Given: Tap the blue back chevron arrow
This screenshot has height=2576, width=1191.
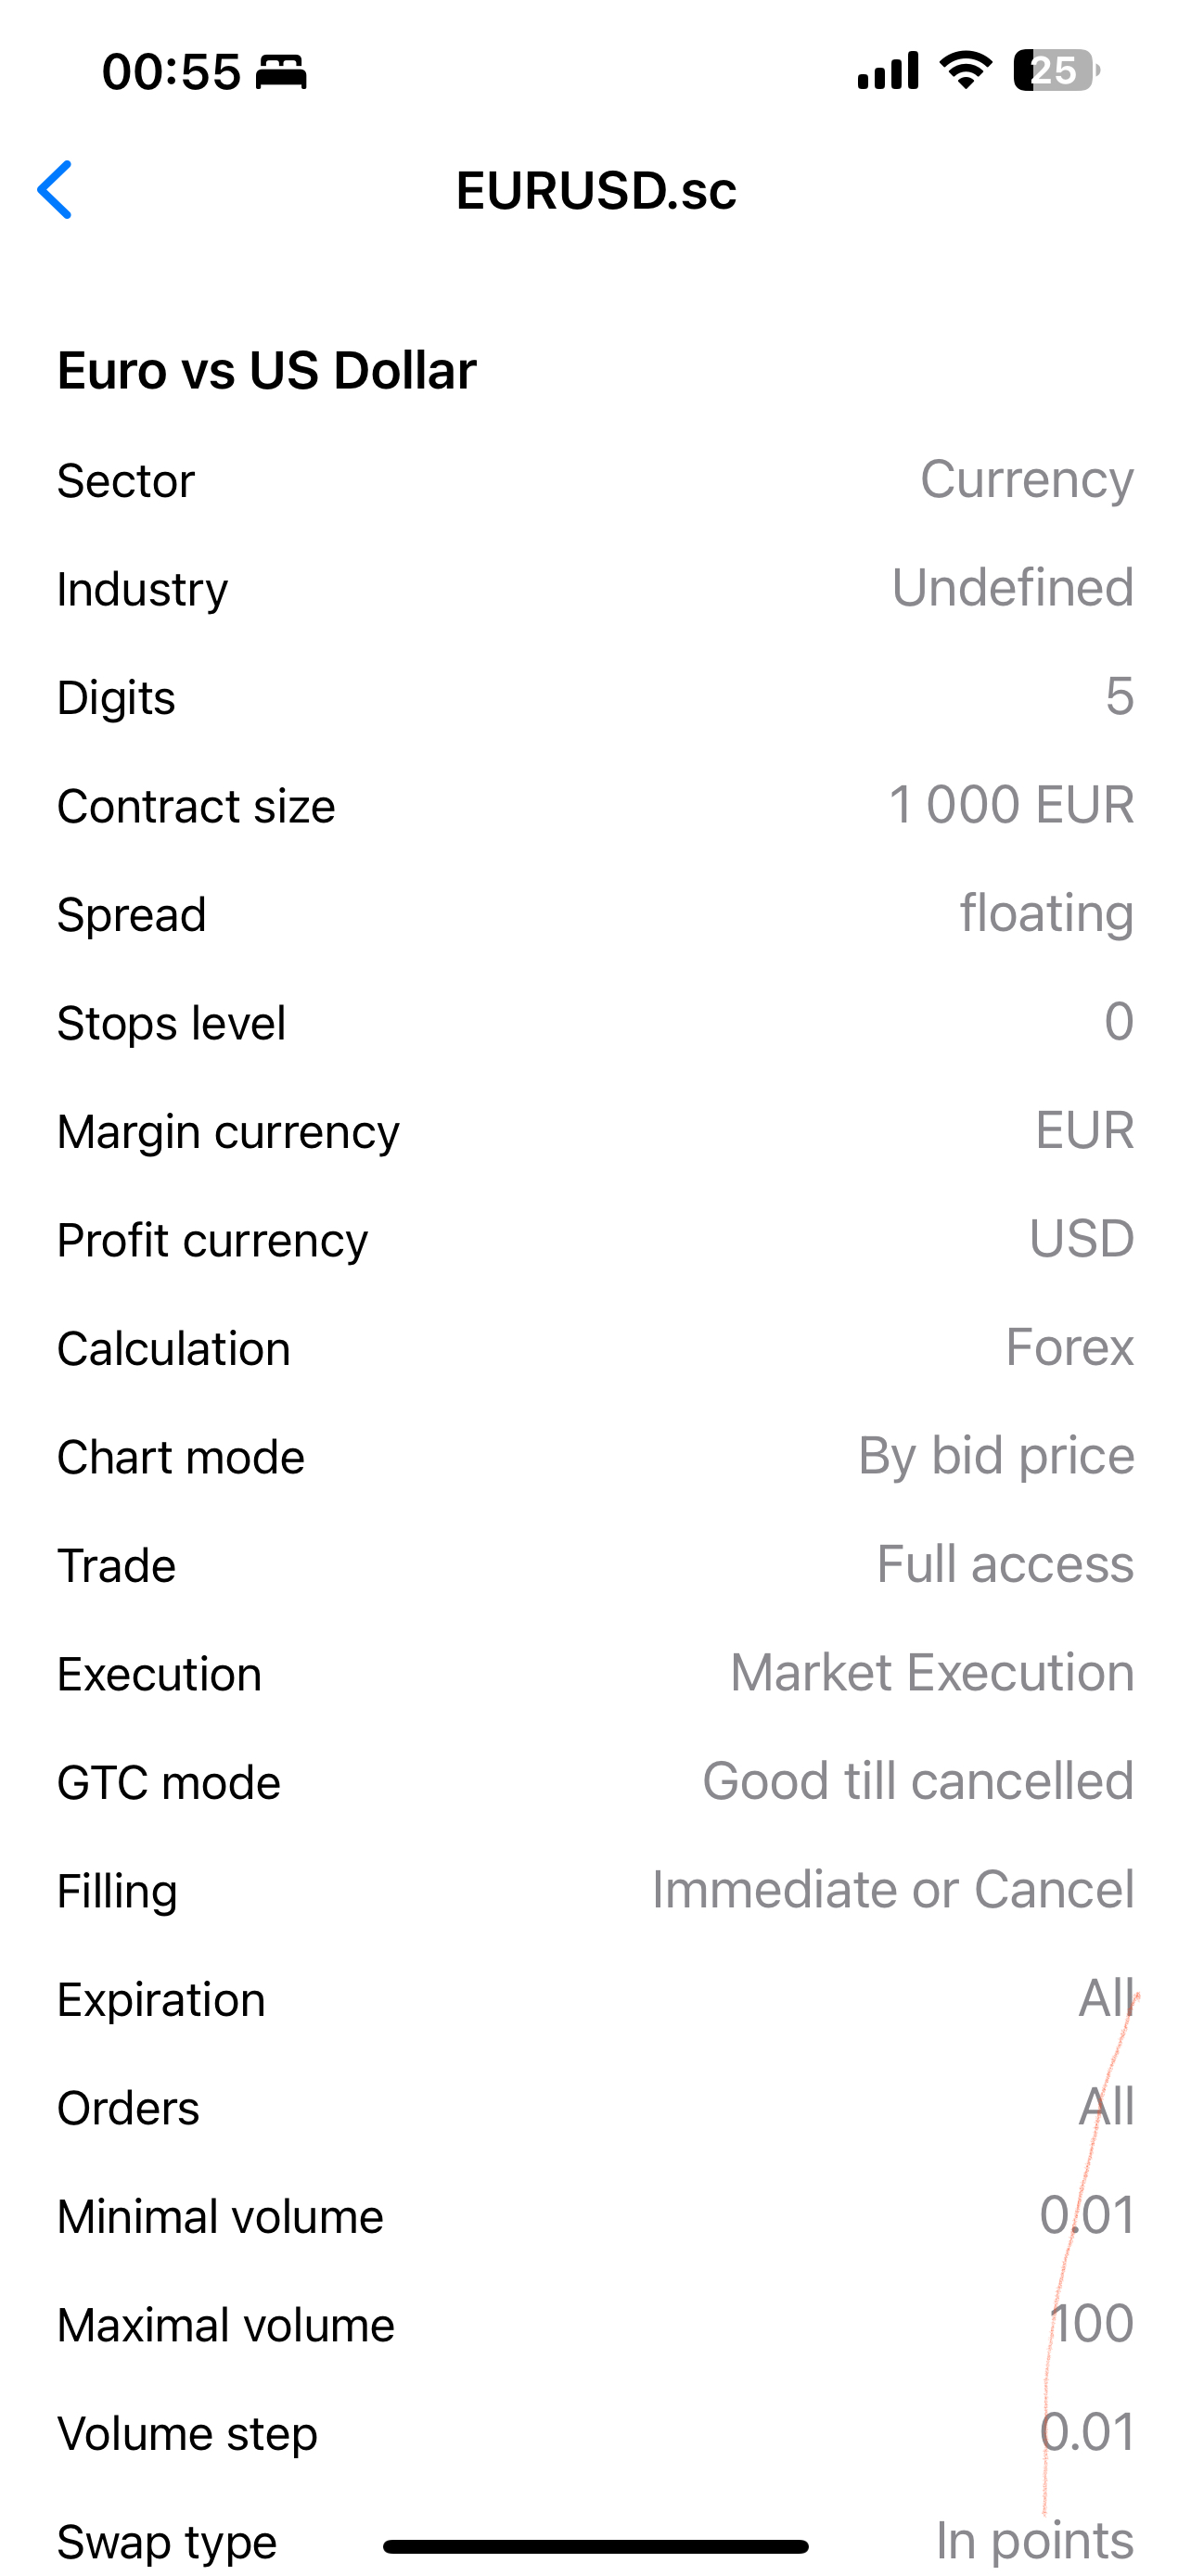Looking at the screenshot, I should point(55,189).
